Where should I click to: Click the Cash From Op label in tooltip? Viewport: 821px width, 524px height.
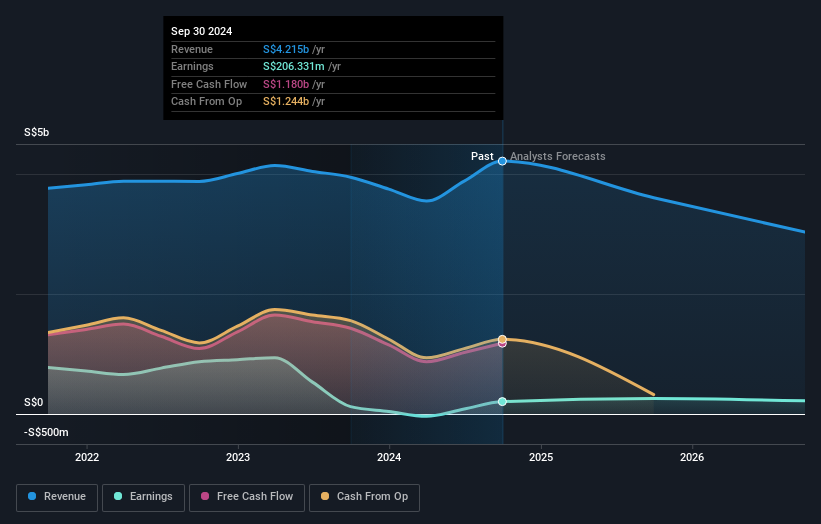pyautogui.click(x=206, y=102)
